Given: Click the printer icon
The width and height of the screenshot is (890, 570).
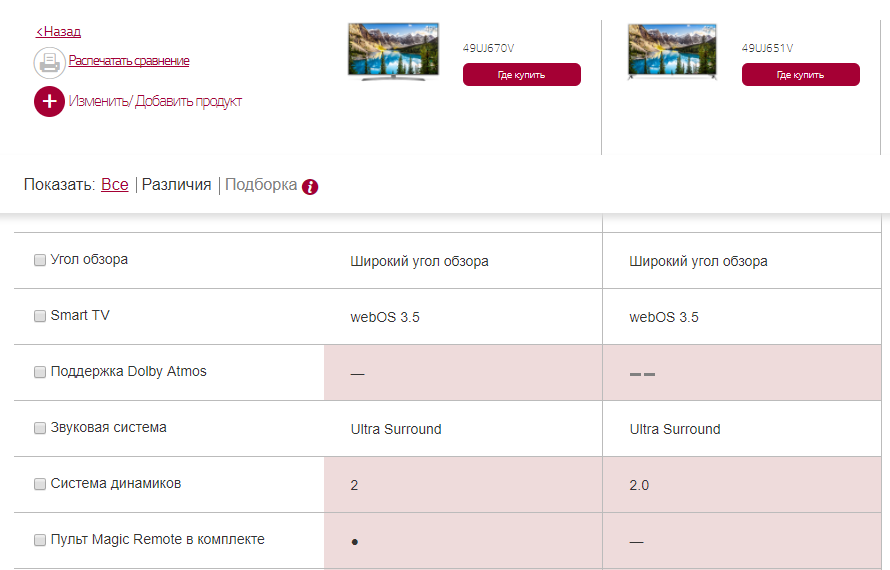Looking at the screenshot, I should click(49, 62).
